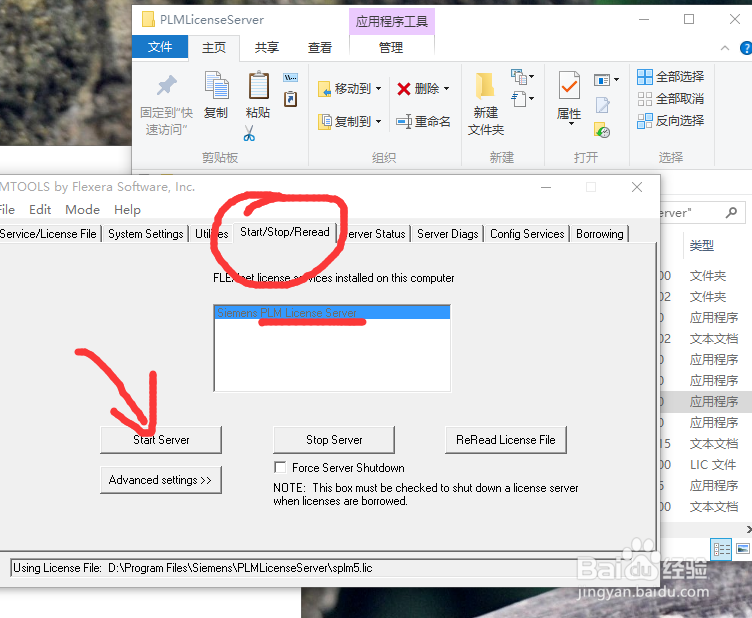Click the search magnifier in Explorer

(731, 212)
